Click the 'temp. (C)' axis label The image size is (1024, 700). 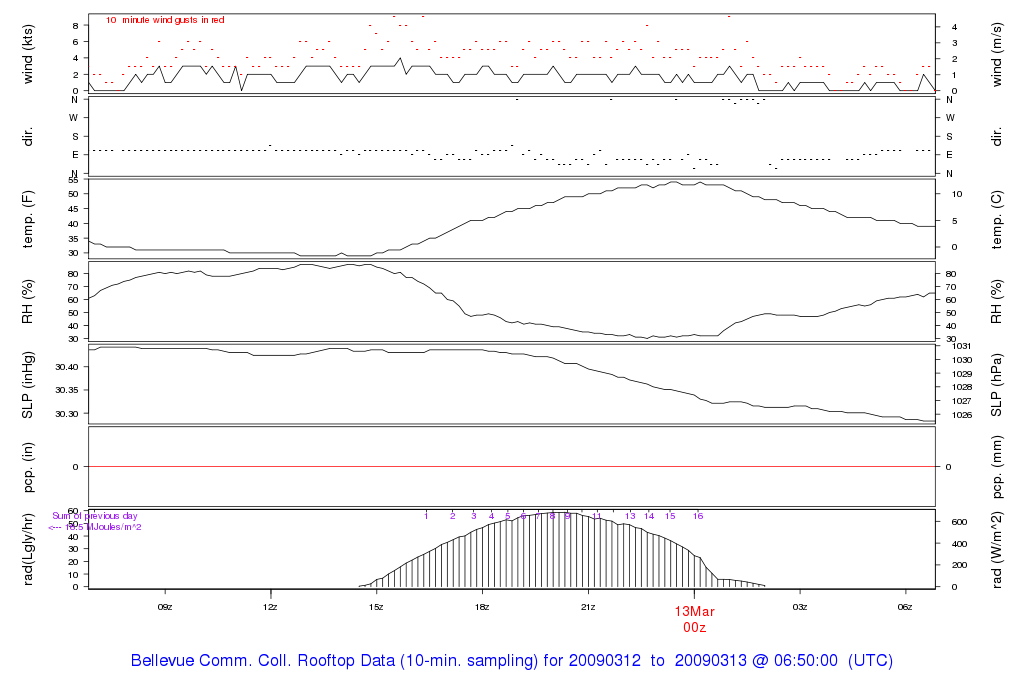[x=997, y=219]
